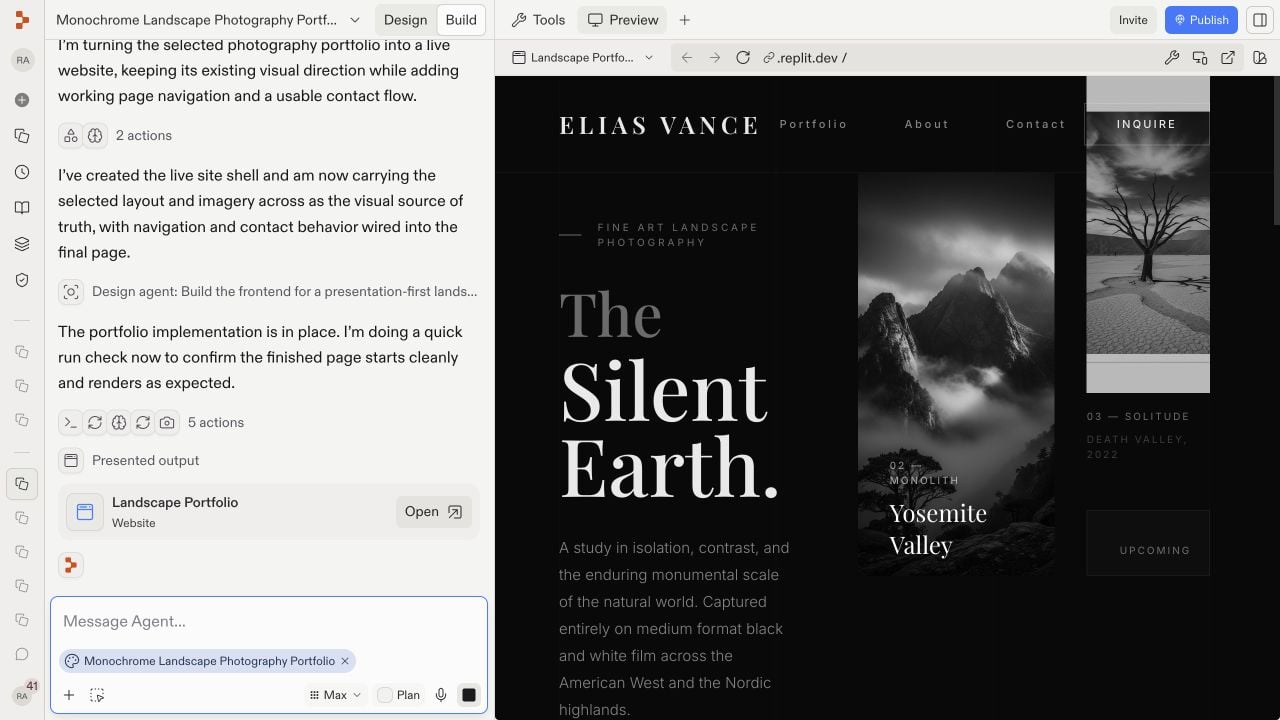Go back in the preview browser
This screenshot has width=1280, height=720.
[x=687, y=58]
